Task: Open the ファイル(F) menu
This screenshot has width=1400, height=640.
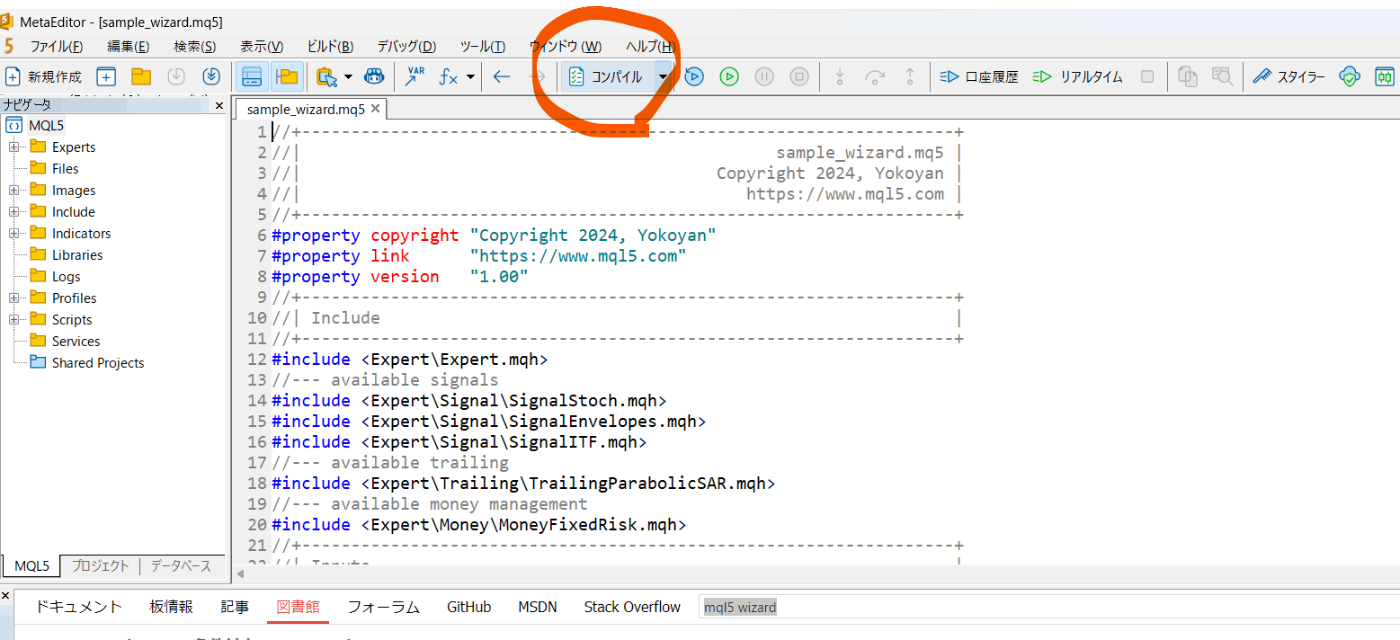Action: 56,46
